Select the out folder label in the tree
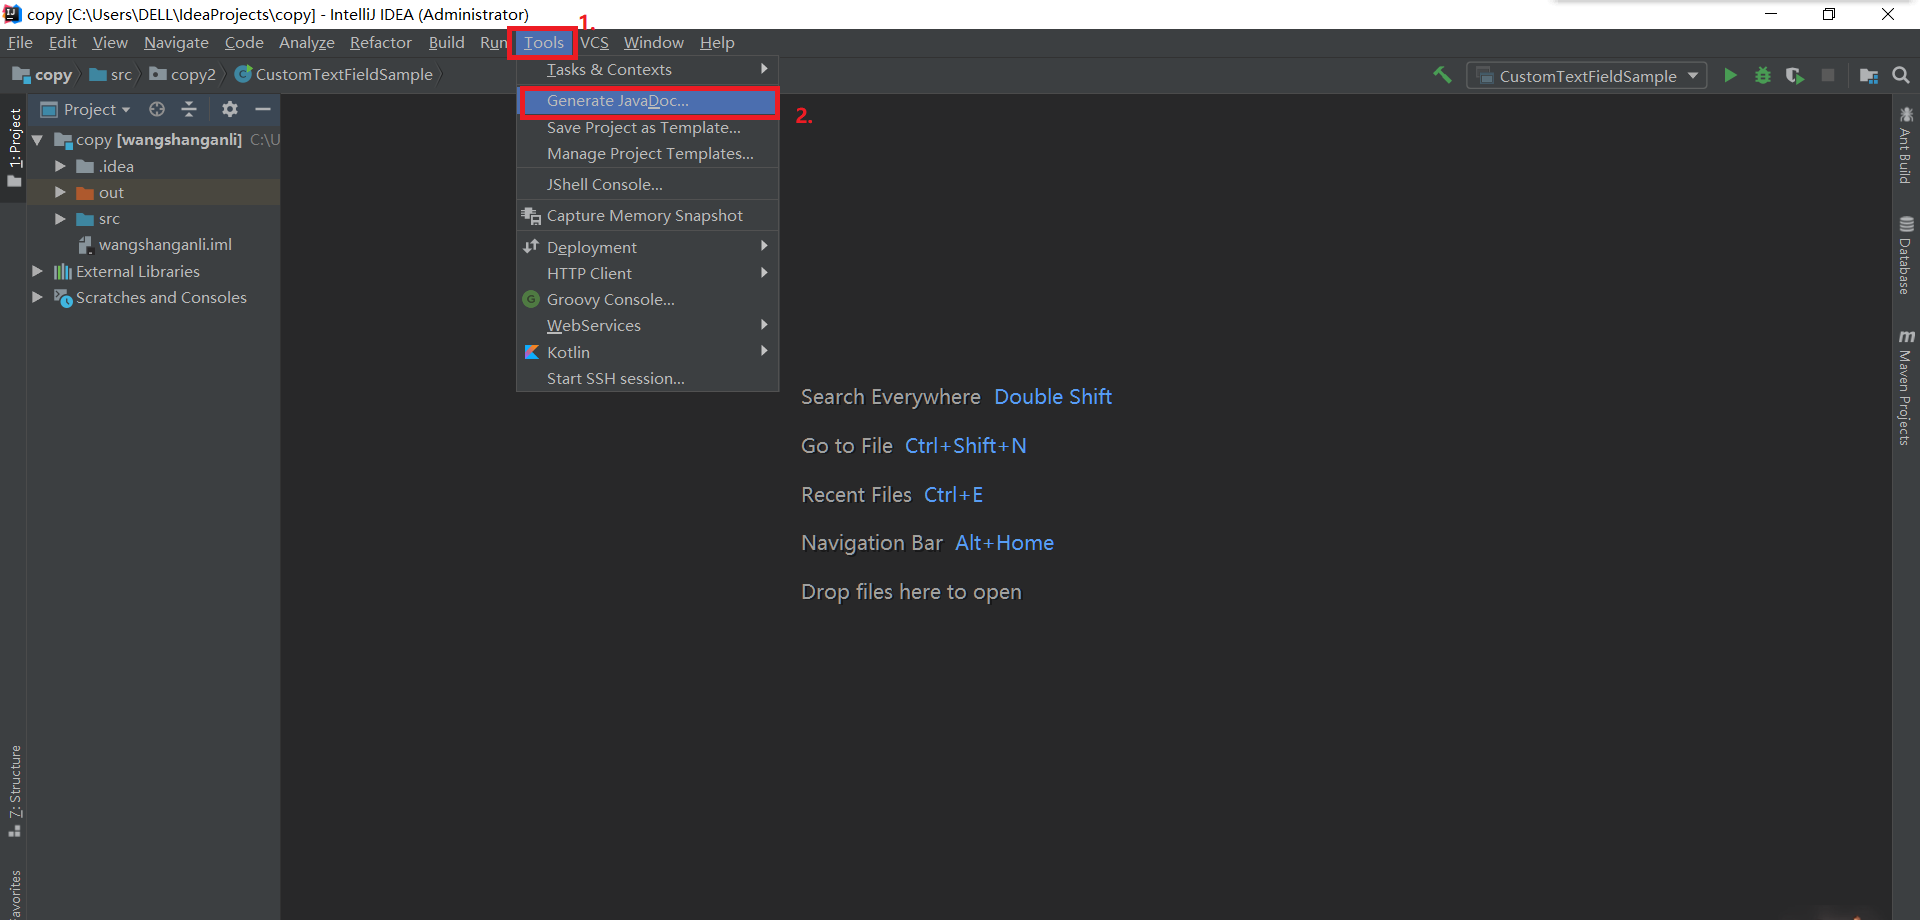The height and width of the screenshot is (920, 1920). (x=111, y=193)
